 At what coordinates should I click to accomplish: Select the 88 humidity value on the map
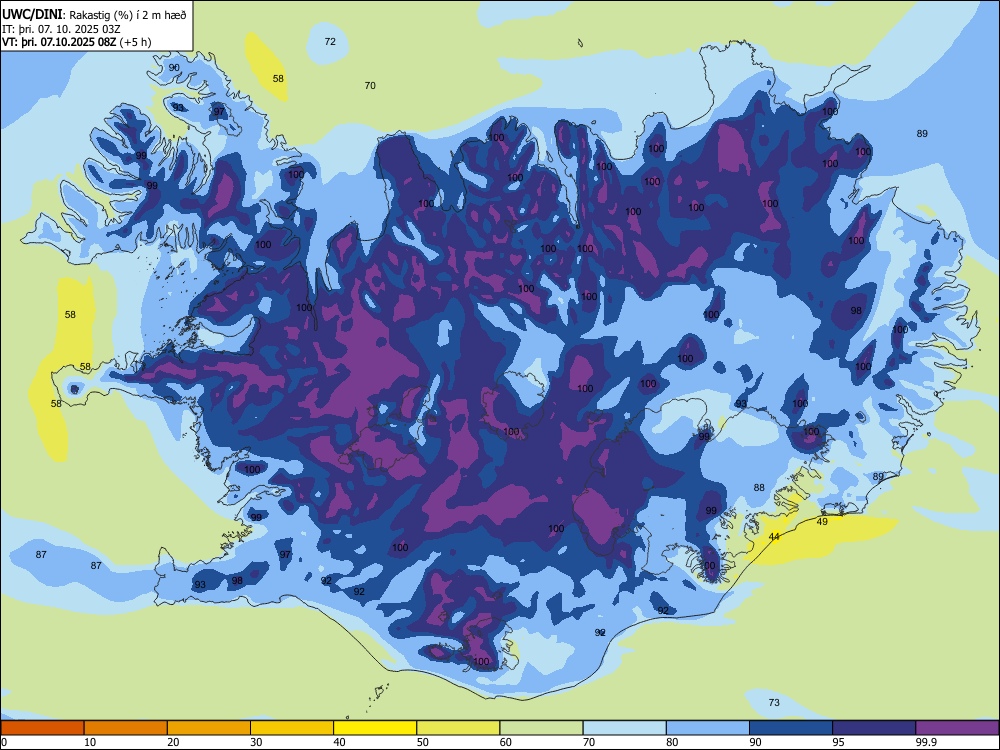tap(758, 487)
